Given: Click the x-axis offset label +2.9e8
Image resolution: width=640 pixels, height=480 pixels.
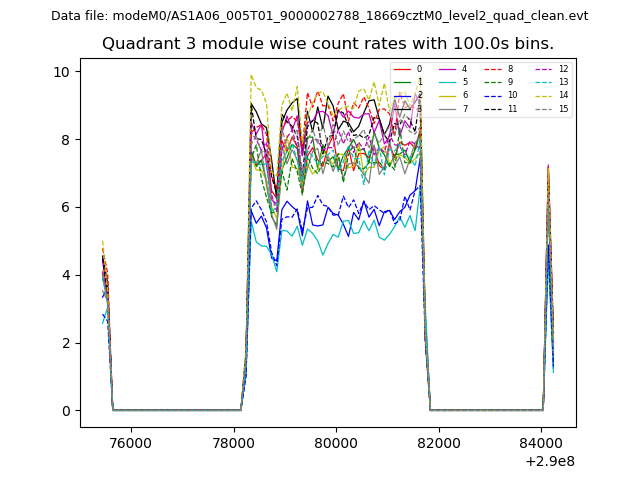Looking at the screenshot, I should coord(549,461).
